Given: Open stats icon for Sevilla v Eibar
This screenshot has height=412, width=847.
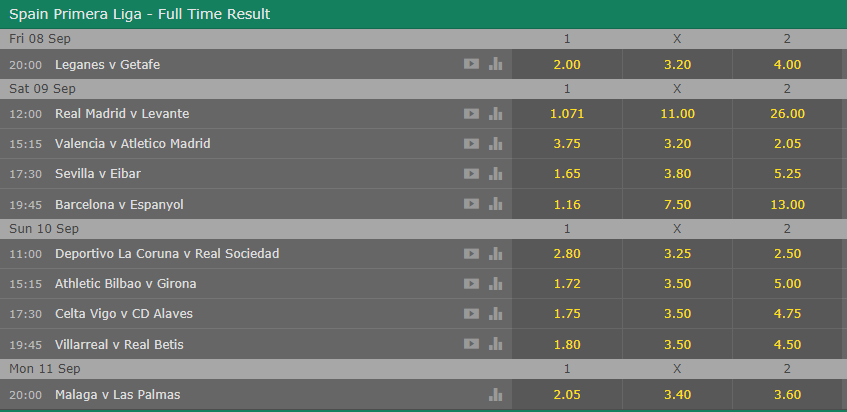Looking at the screenshot, I should [x=495, y=173].
